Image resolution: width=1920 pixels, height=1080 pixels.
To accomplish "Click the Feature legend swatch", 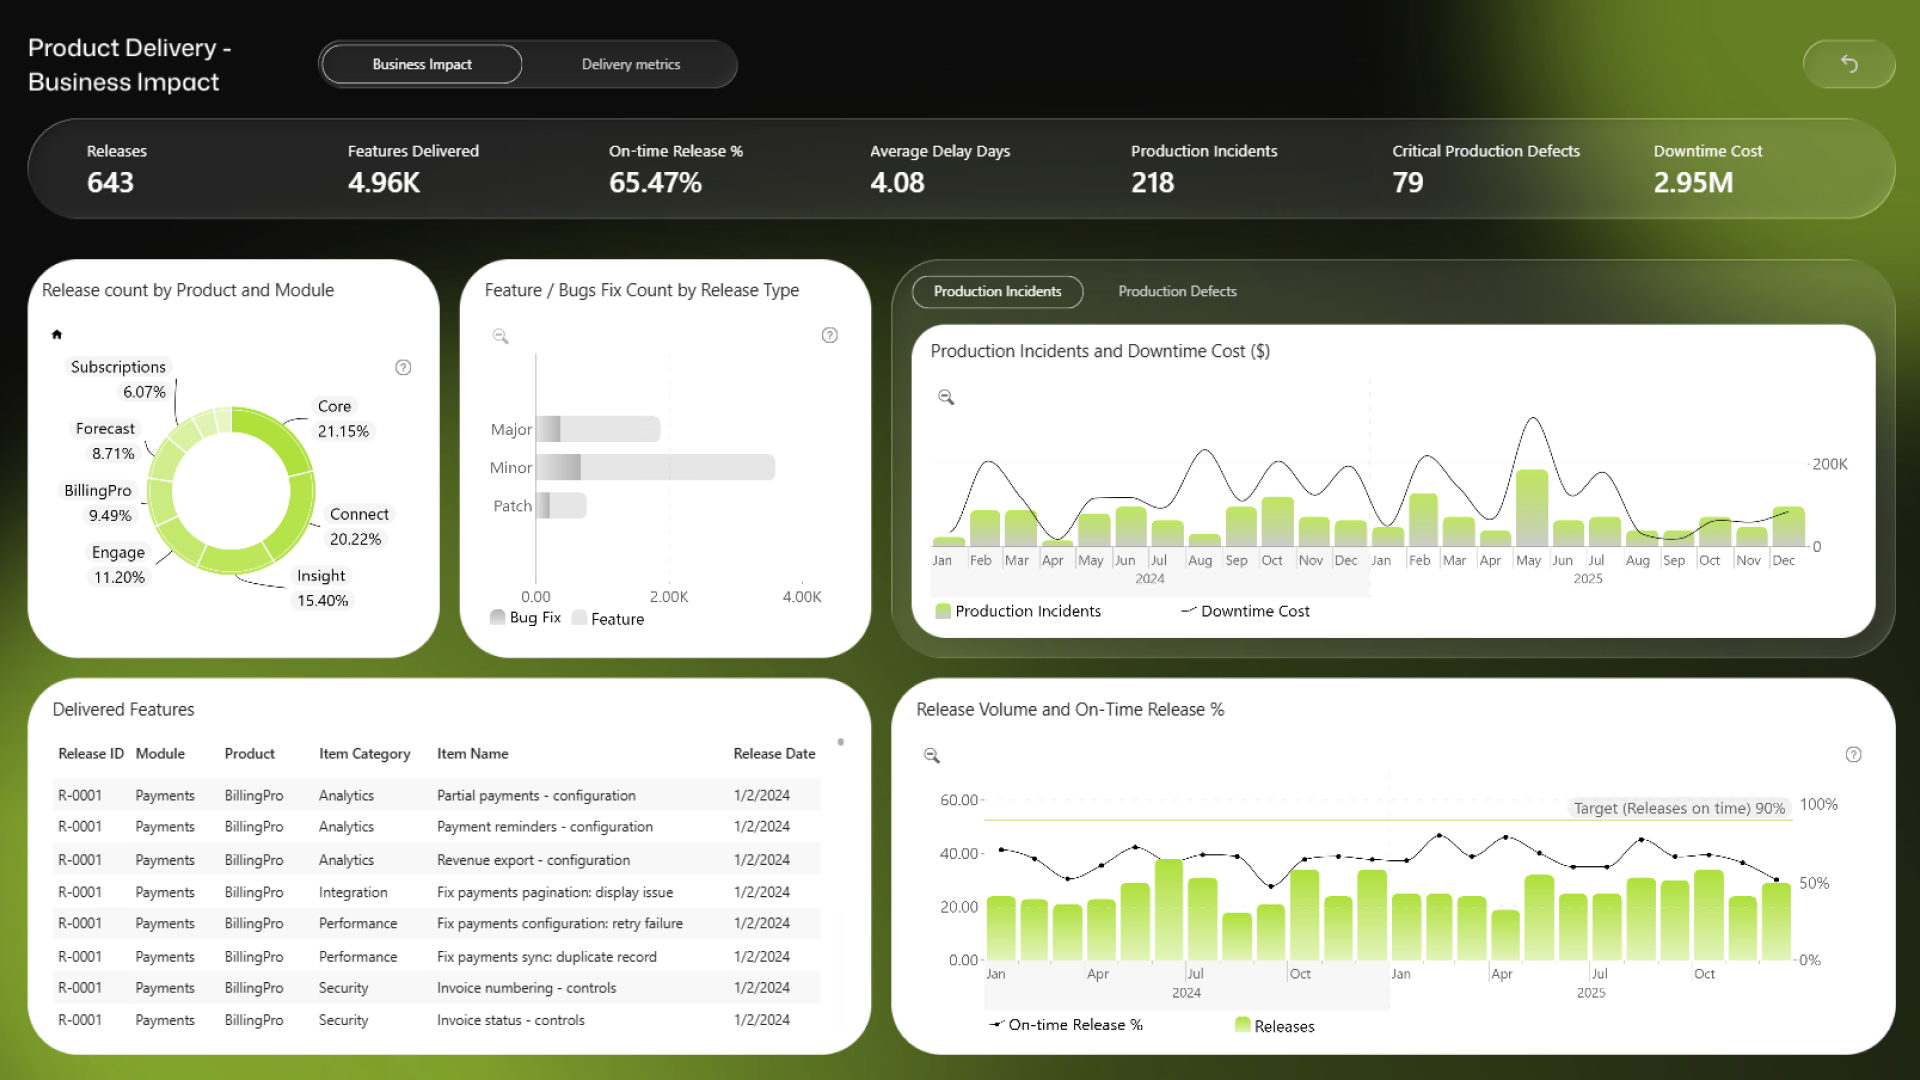I will tap(579, 618).
